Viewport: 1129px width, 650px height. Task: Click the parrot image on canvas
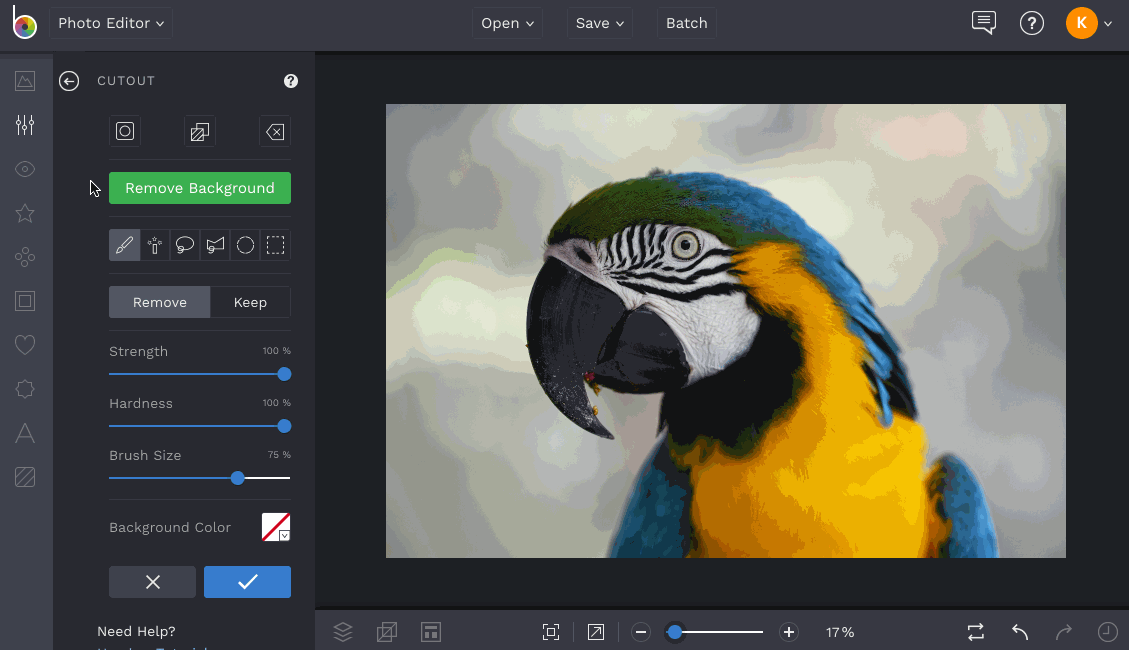726,331
